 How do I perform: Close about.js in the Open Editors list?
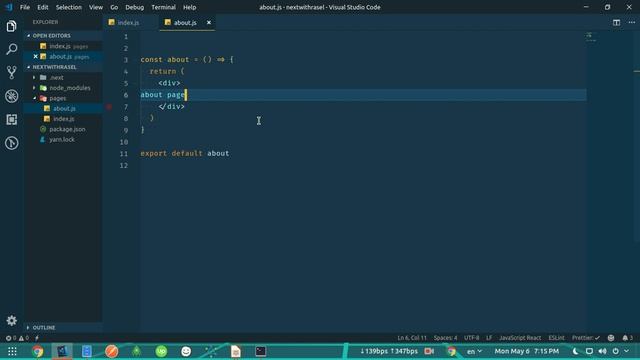point(36,56)
